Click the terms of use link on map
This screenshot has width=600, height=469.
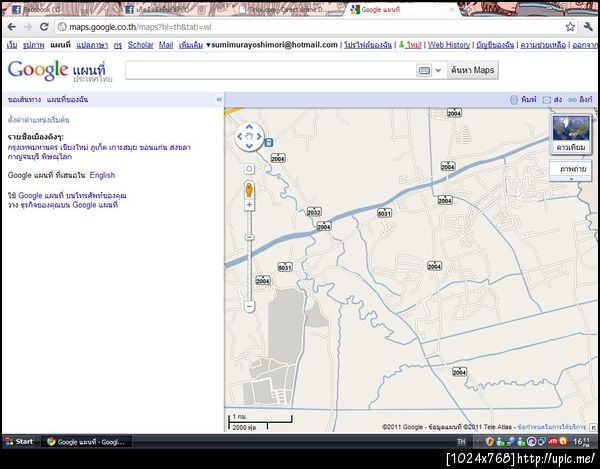(552, 427)
